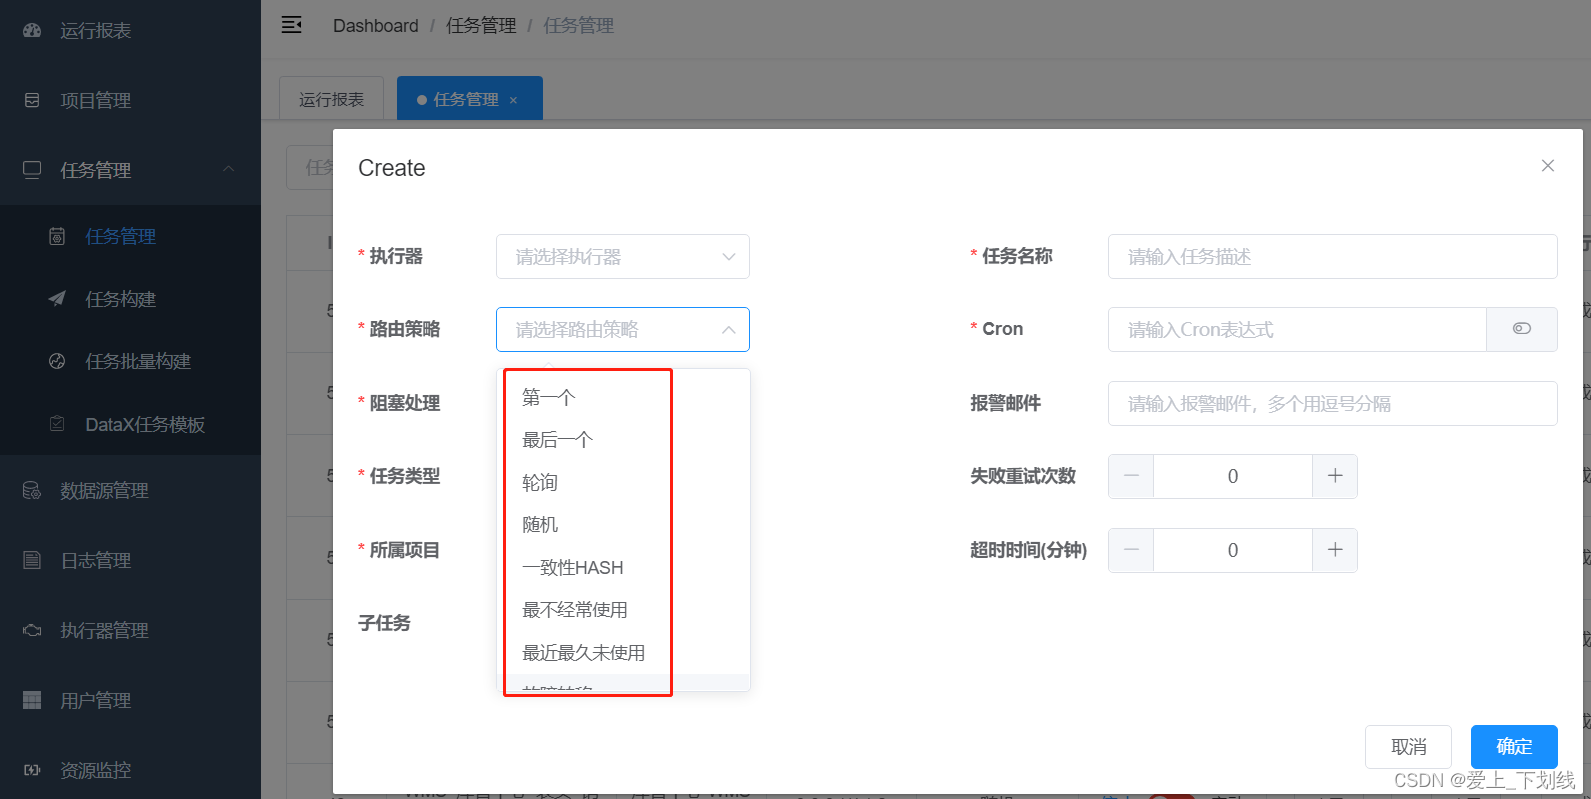Viewport: 1591px width, 799px height.
Task: Open 资源监控 sidebar menu
Action: [130, 770]
